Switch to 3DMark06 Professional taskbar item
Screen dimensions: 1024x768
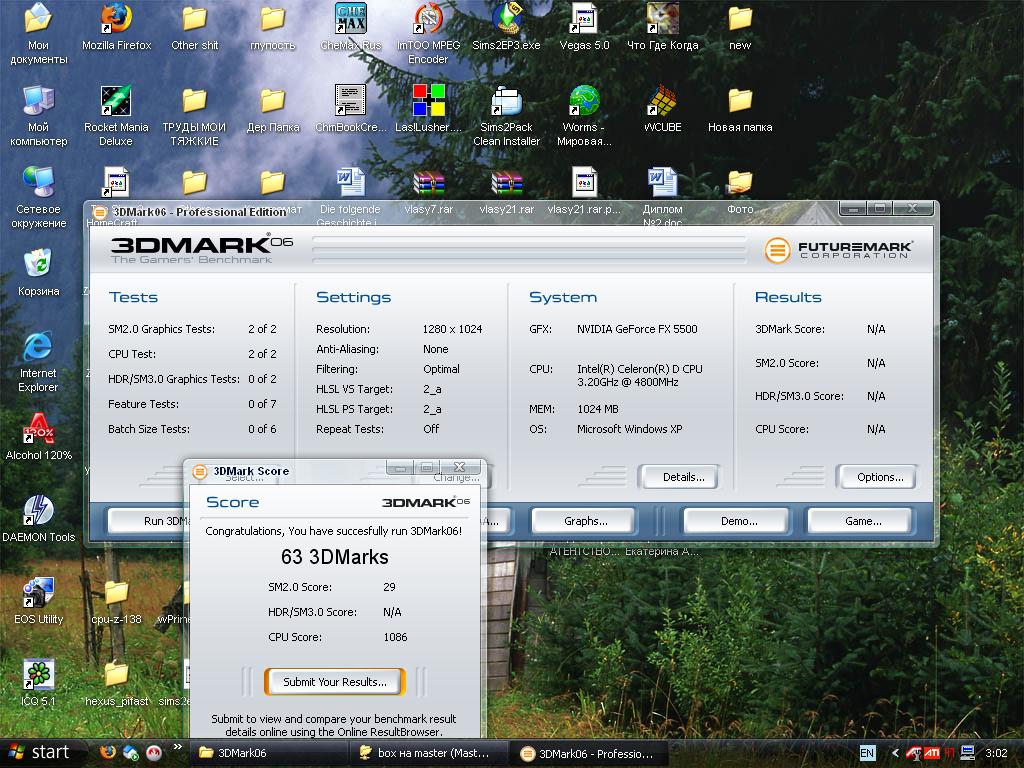point(589,753)
